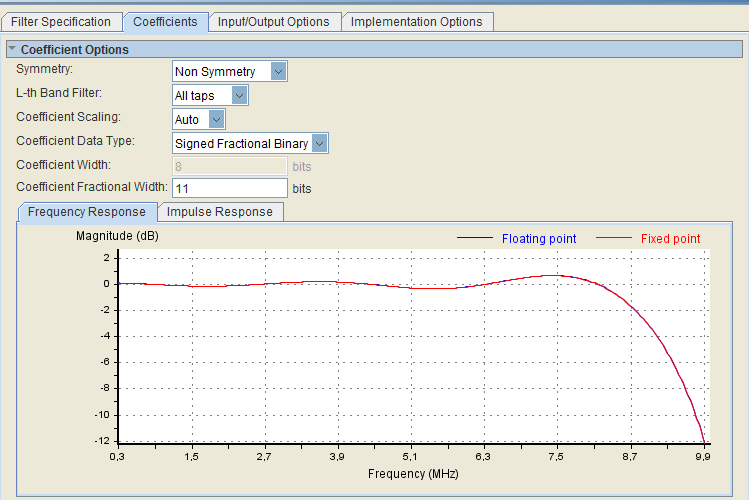Open the Implementation Options tab
749x500 pixels.
[x=417, y=22]
